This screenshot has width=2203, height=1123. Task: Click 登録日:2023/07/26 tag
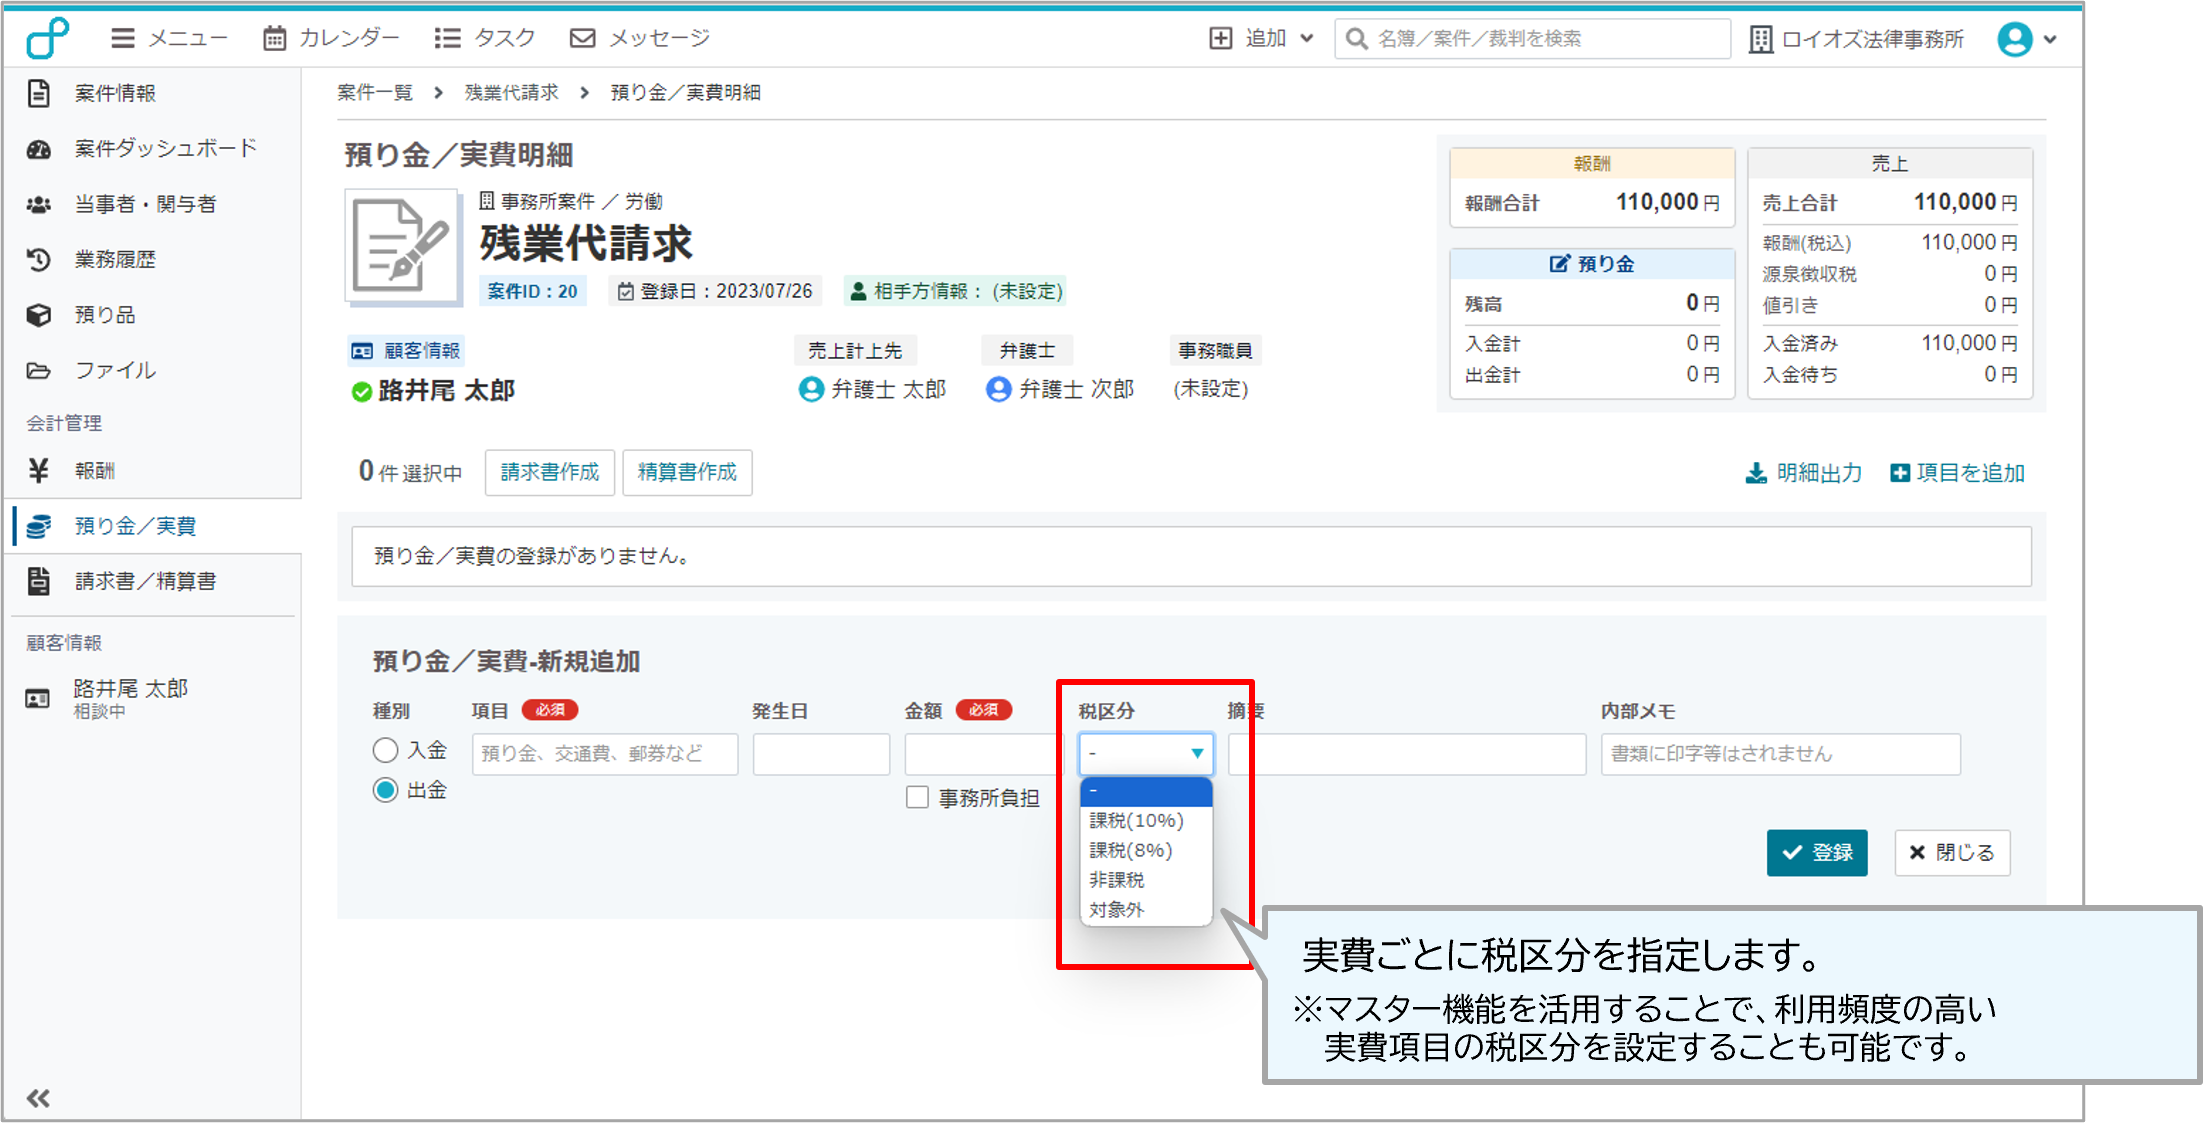715,291
